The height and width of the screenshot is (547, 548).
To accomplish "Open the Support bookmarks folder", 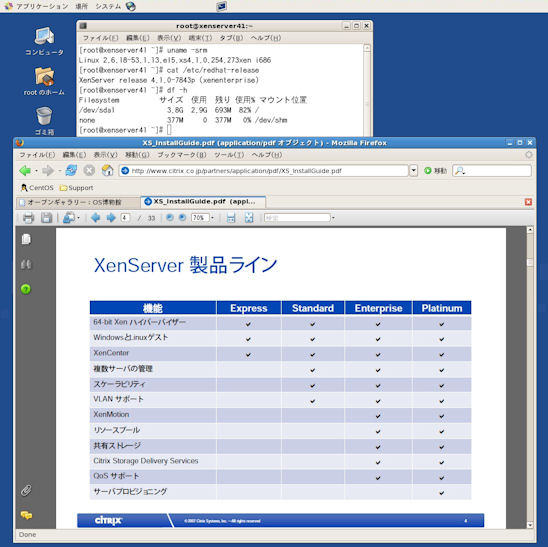I will pos(77,188).
